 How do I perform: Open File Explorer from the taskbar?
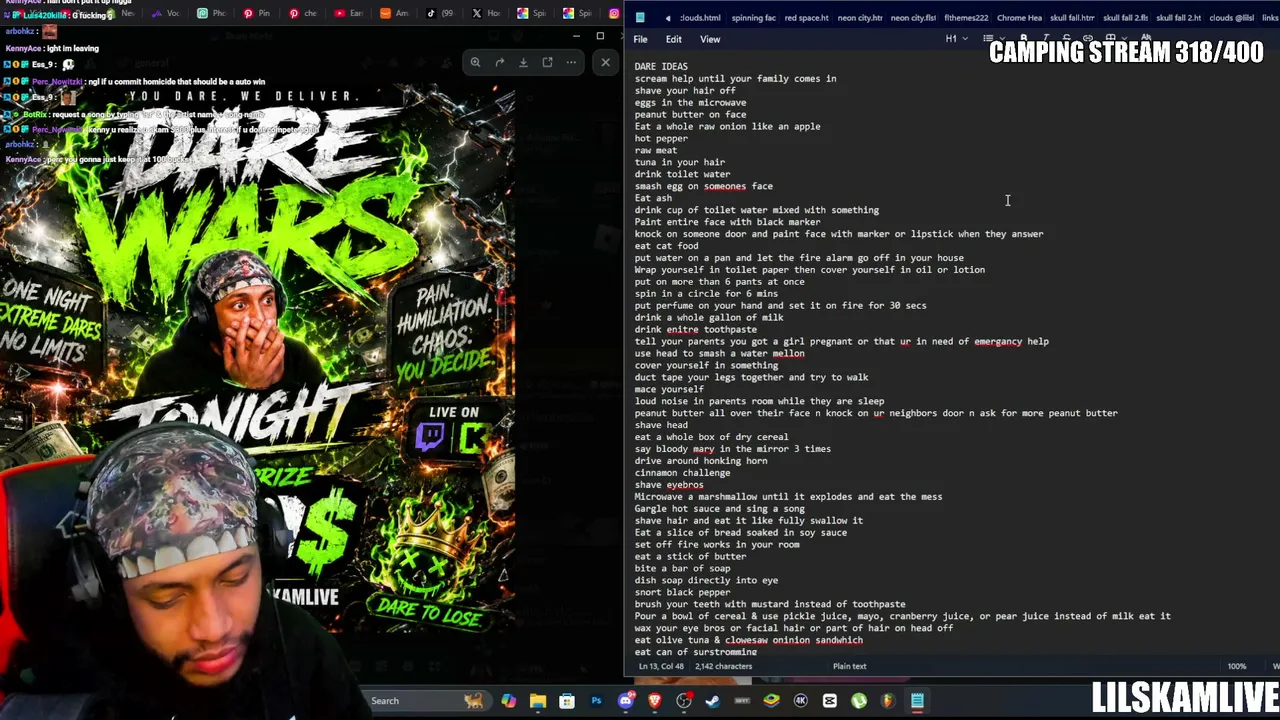tap(538, 701)
